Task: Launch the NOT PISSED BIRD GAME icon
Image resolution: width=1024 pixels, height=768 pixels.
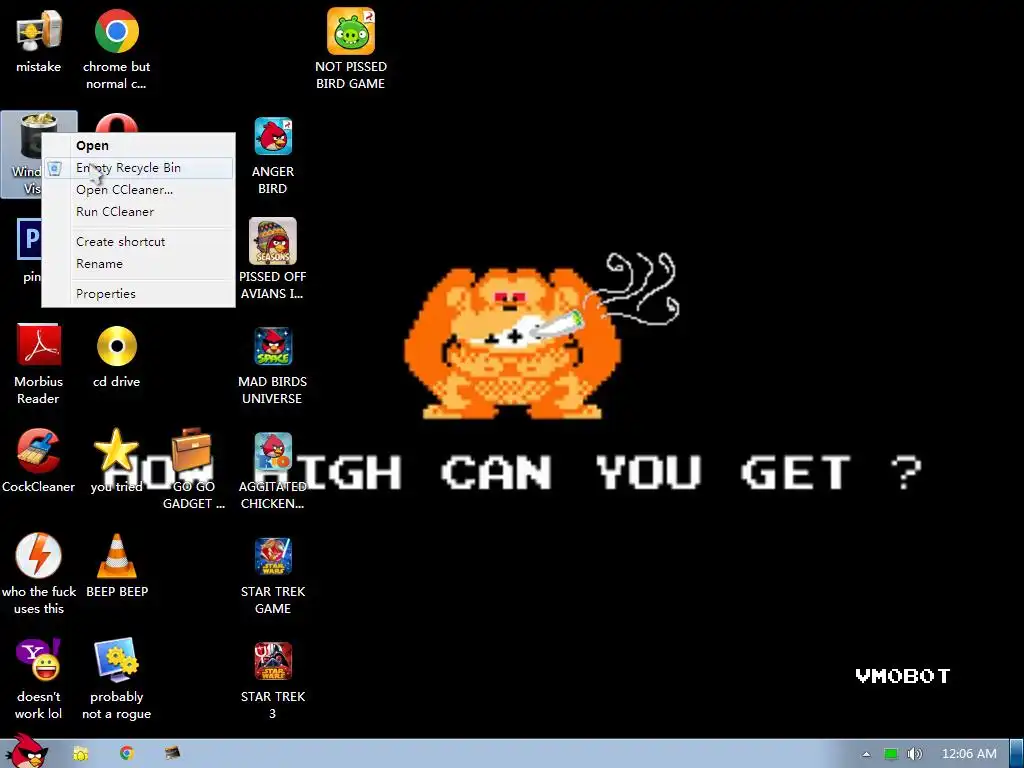Action: point(351,31)
